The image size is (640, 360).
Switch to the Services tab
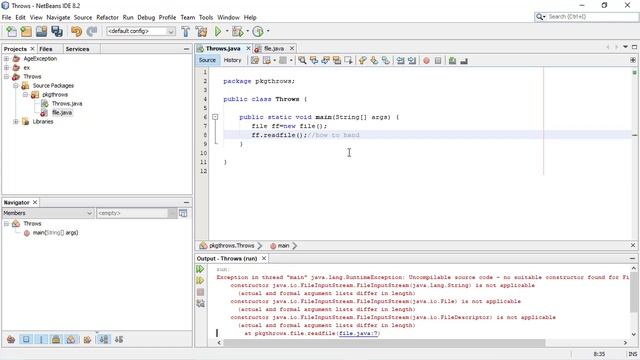point(77,49)
